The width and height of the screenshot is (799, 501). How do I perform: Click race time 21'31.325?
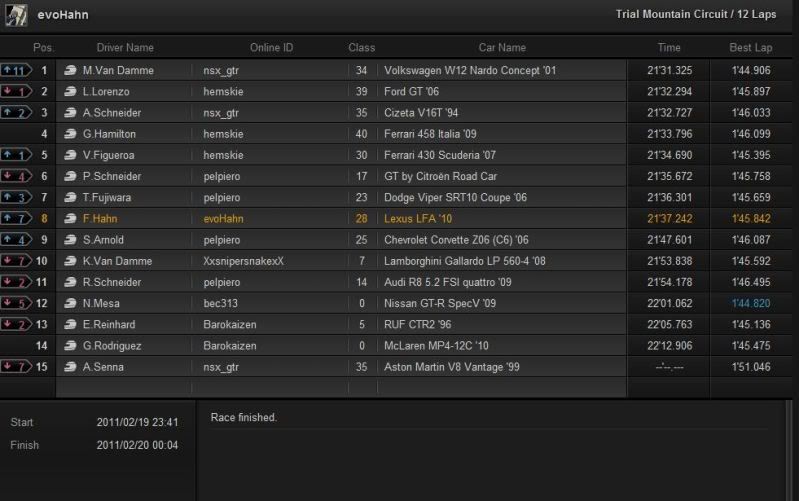669,70
